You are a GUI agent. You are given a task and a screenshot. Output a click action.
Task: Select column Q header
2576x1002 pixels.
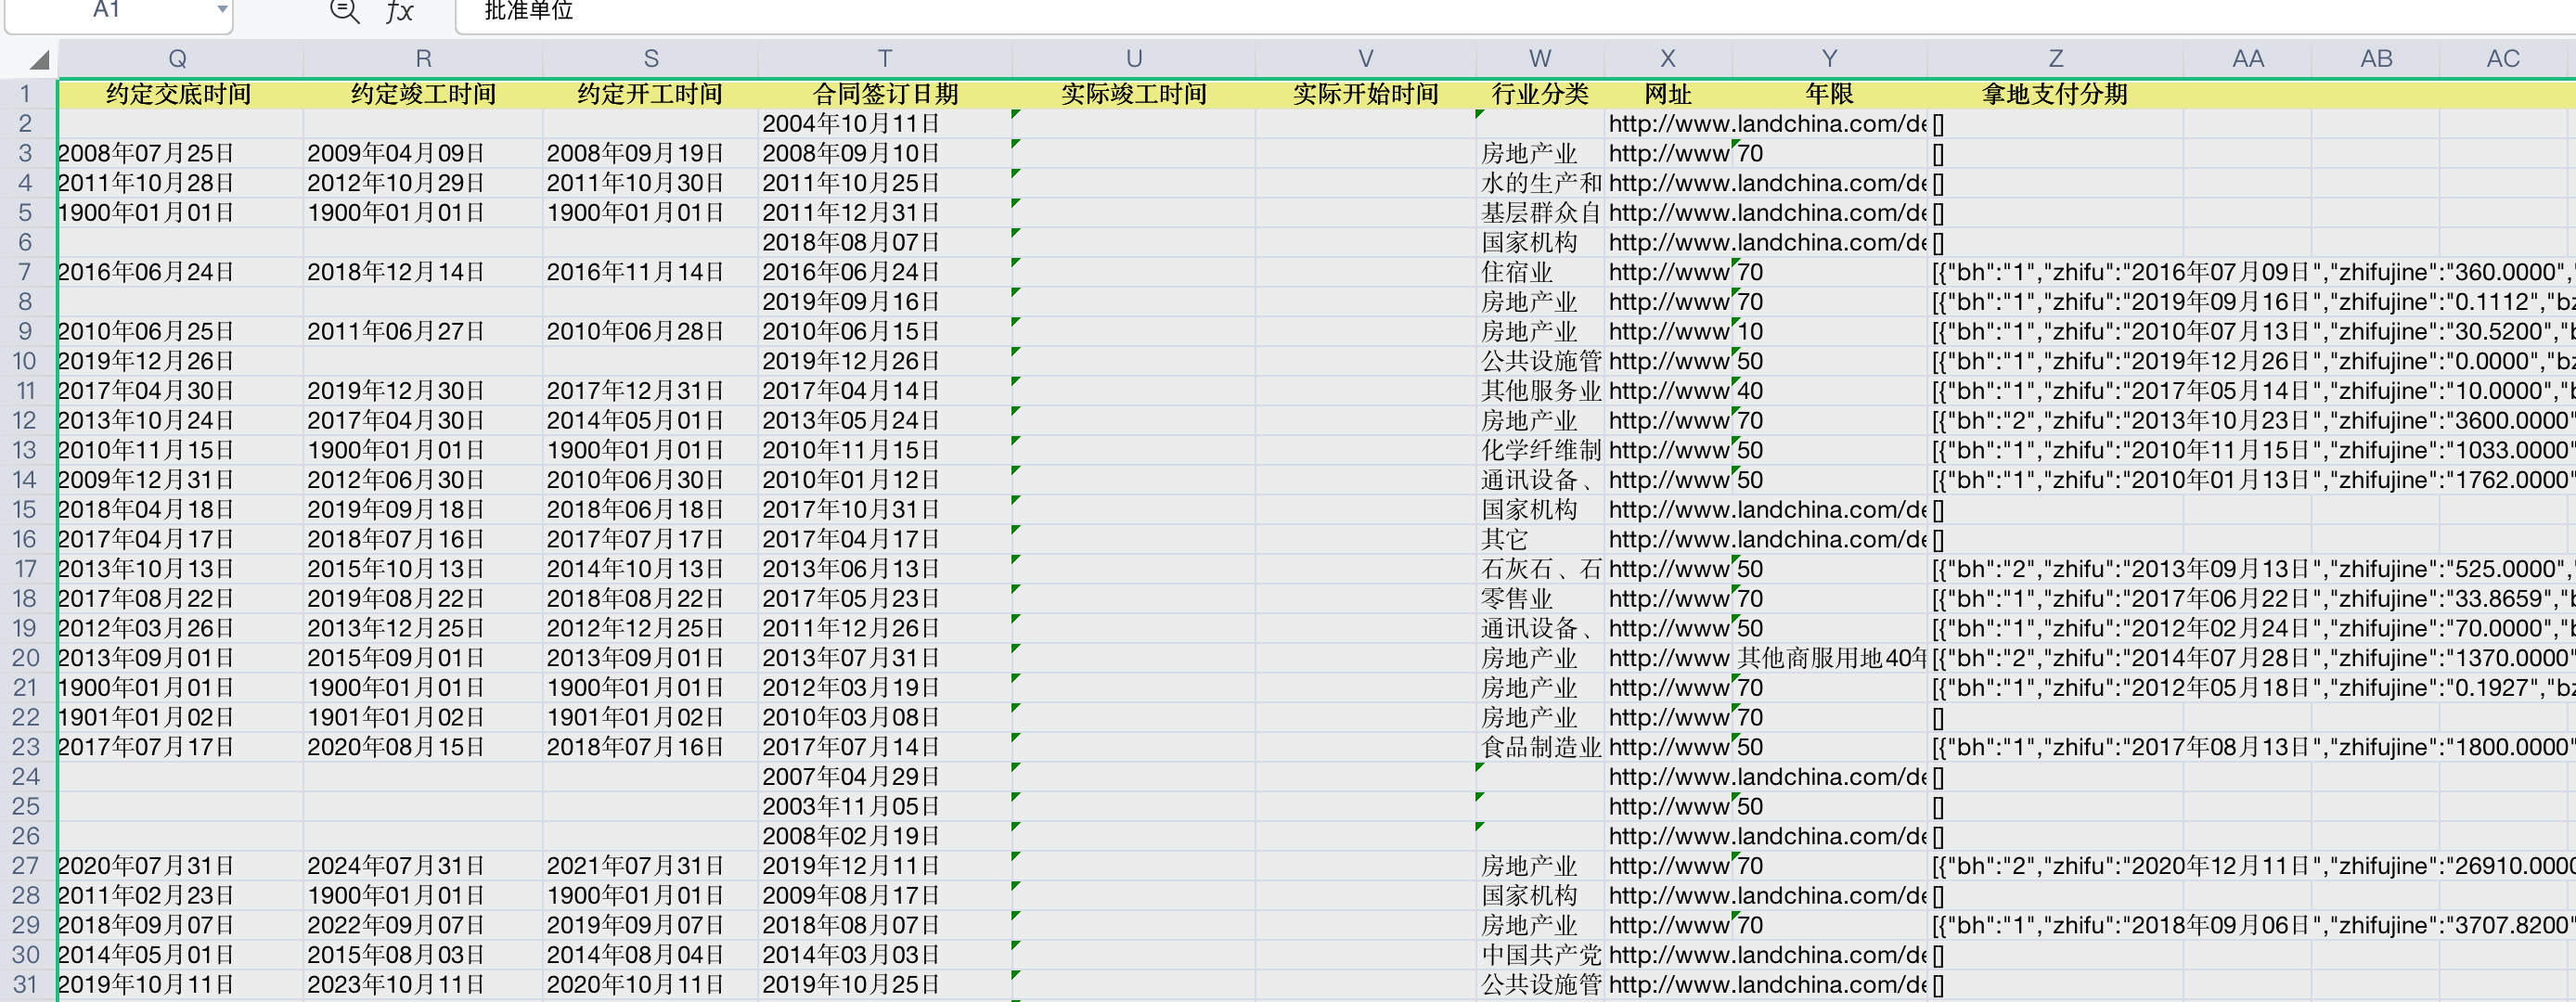click(x=178, y=59)
